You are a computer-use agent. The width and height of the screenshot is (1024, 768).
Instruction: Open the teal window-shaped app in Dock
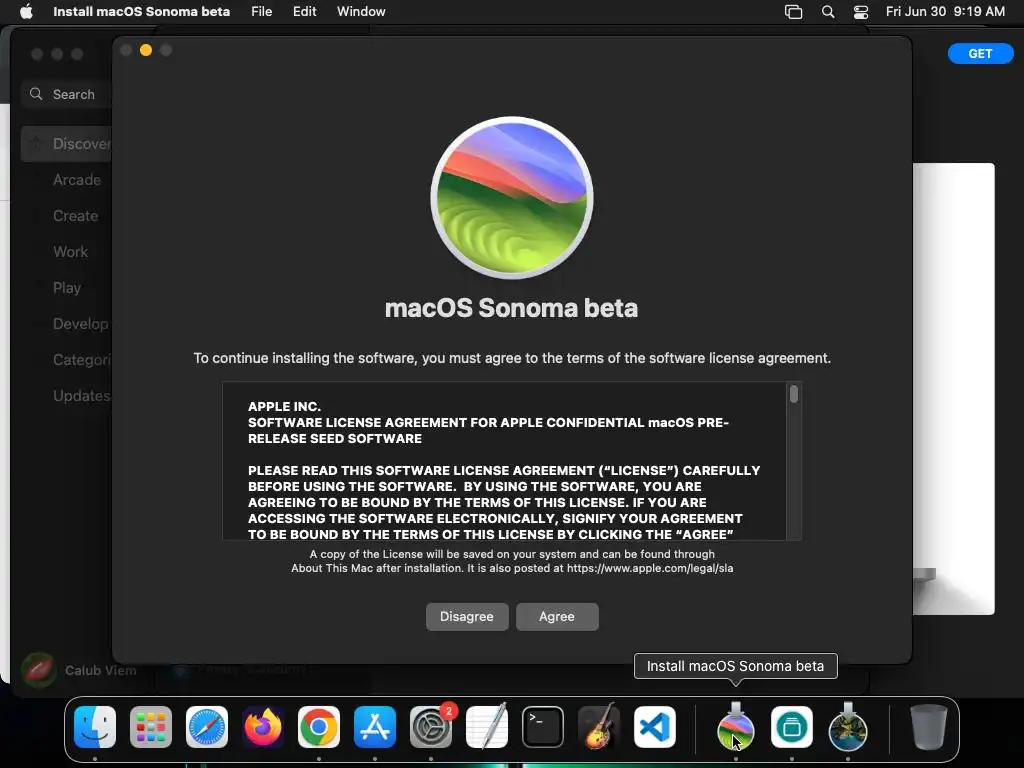792,727
